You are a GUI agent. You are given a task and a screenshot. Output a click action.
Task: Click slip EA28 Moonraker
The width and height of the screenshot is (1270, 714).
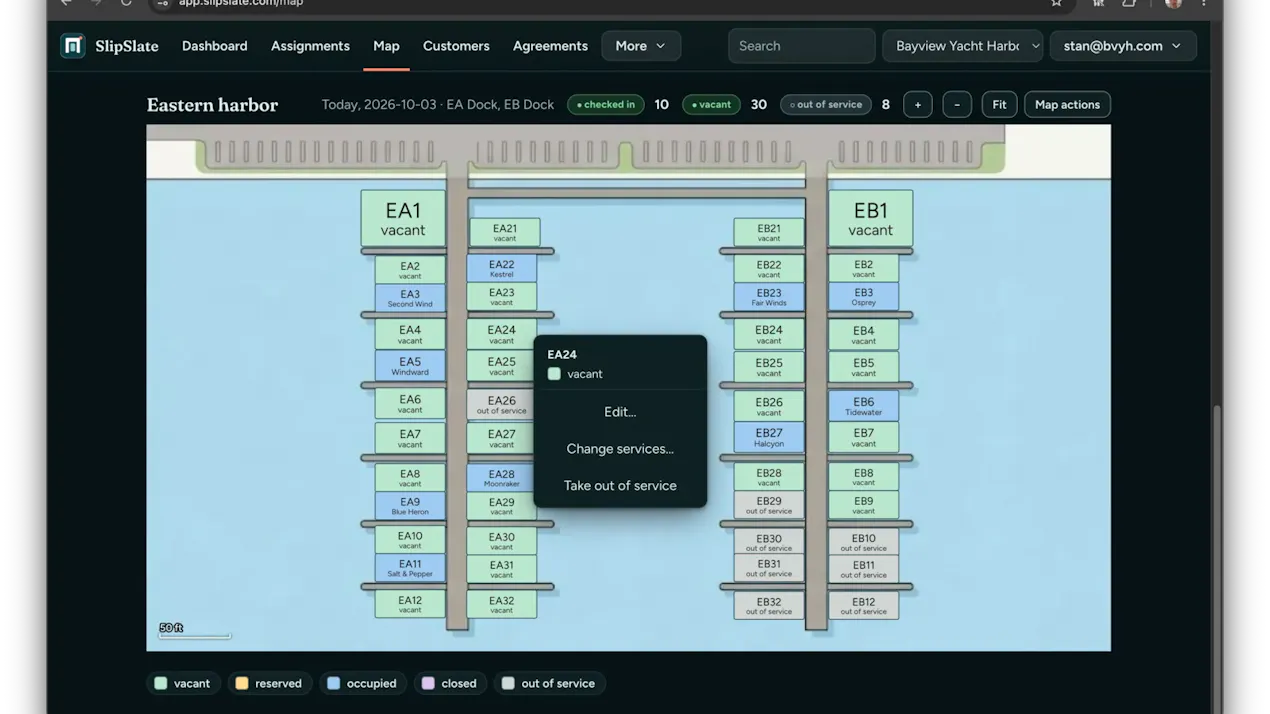coord(502,478)
